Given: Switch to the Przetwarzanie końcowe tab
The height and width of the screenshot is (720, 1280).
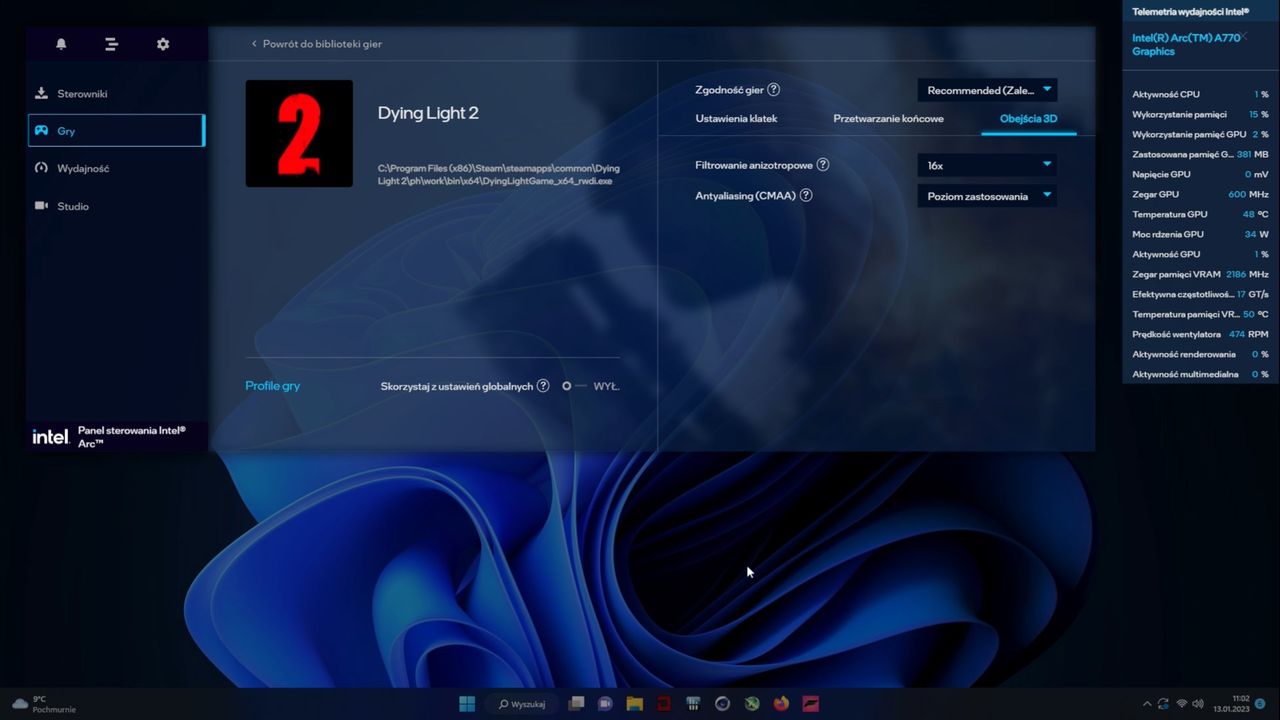Looking at the screenshot, I should (888, 118).
